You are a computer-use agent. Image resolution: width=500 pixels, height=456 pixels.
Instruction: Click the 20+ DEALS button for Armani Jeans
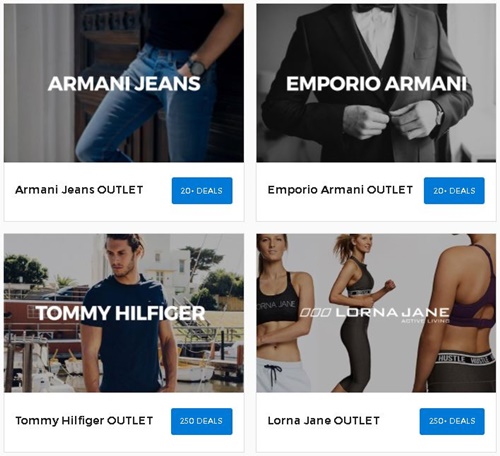[202, 191]
